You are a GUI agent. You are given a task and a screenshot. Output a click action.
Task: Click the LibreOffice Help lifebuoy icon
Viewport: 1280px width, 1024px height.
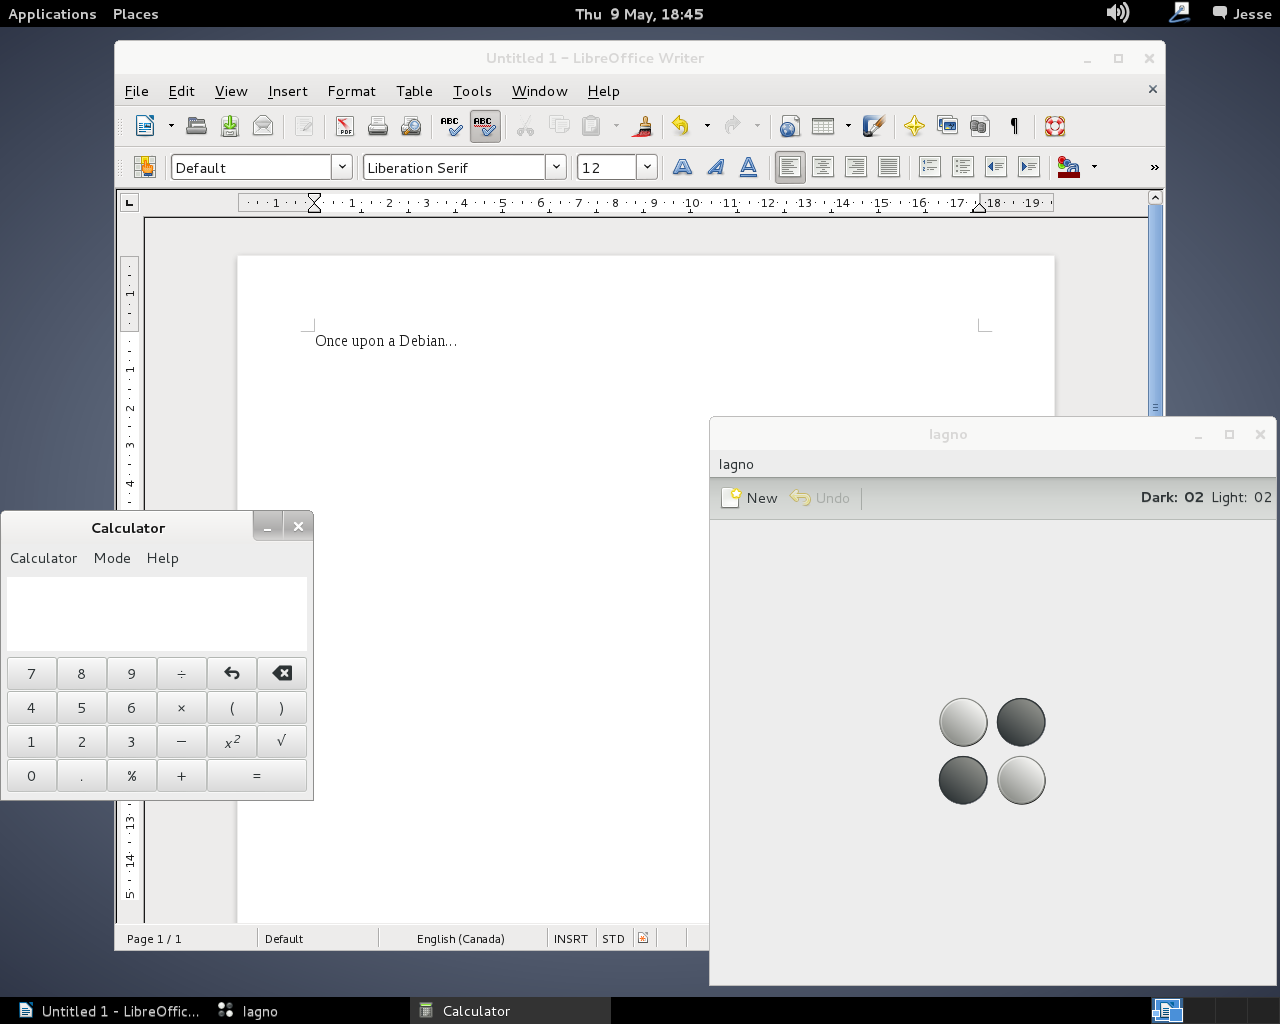pos(1055,126)
